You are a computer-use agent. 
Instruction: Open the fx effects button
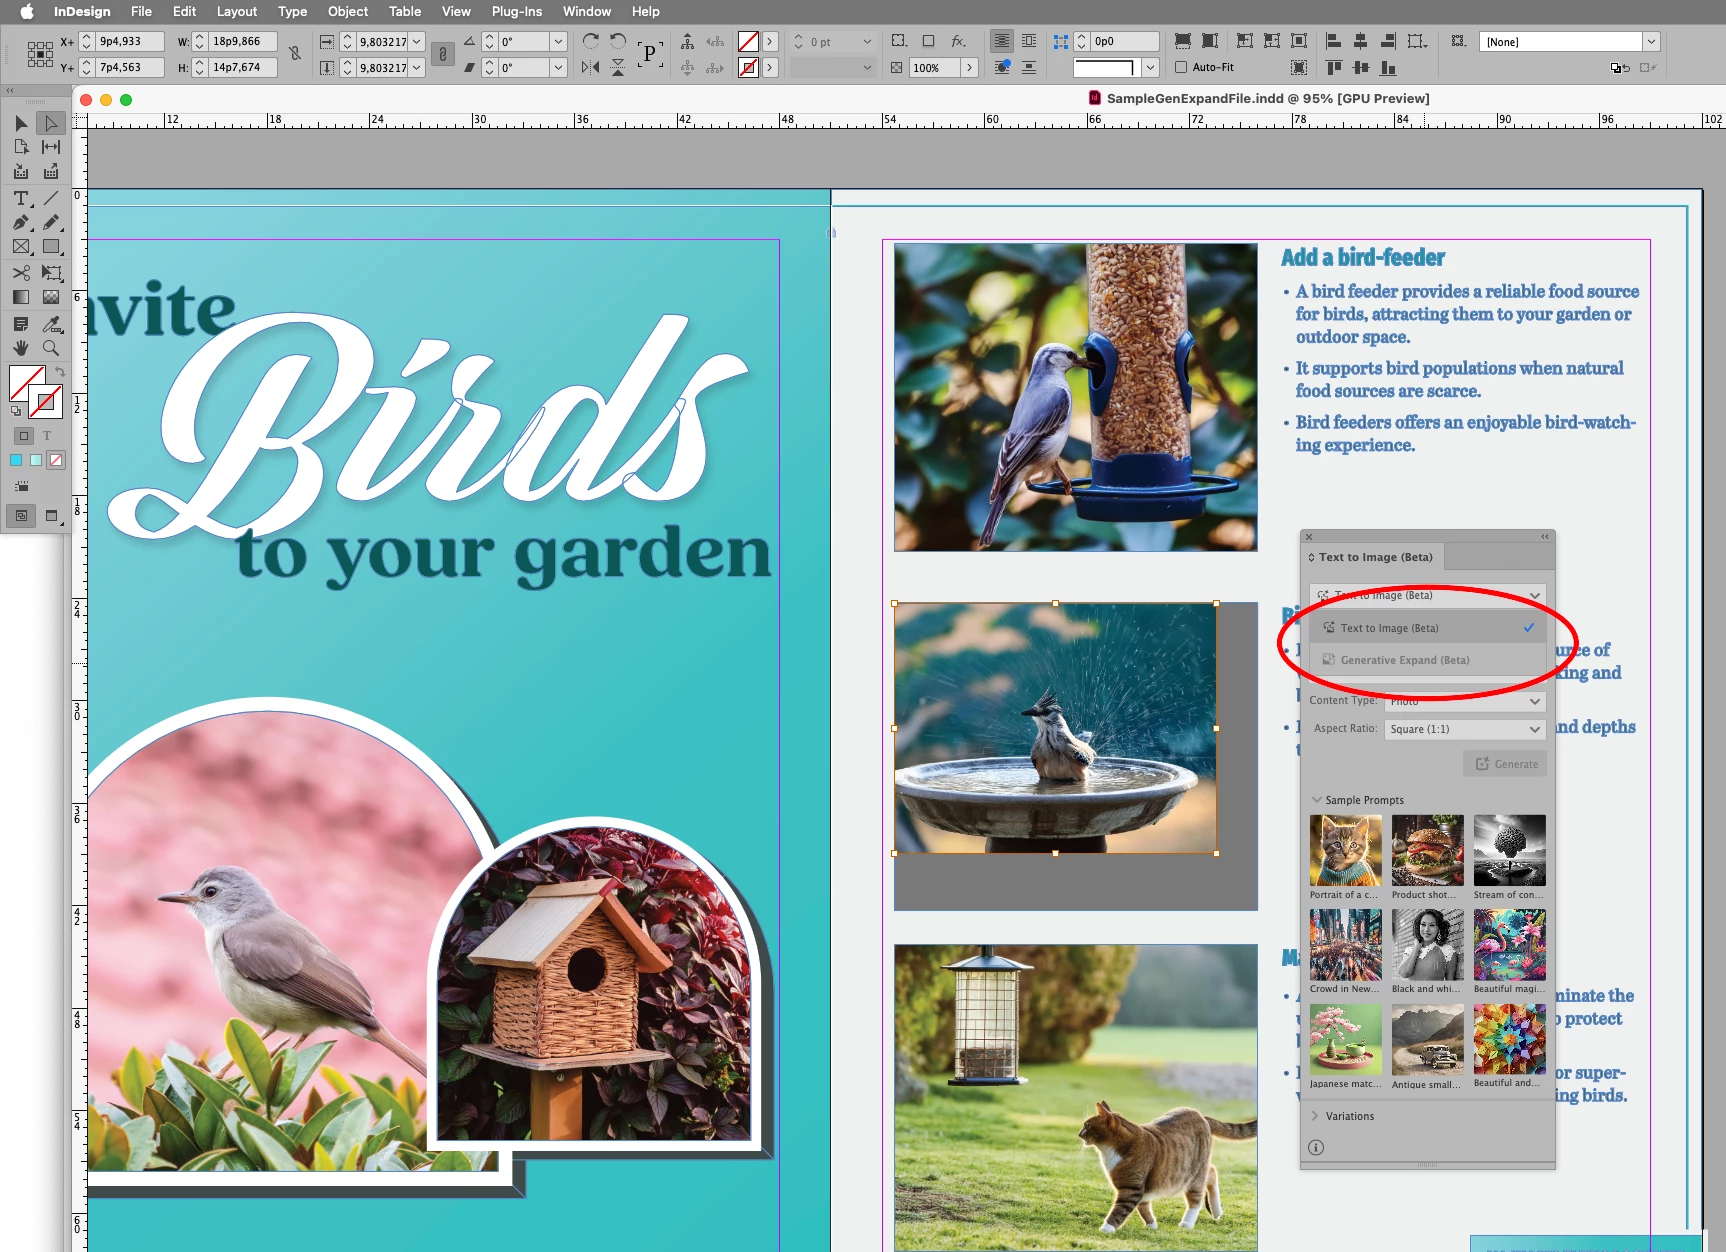pos(958,41)
